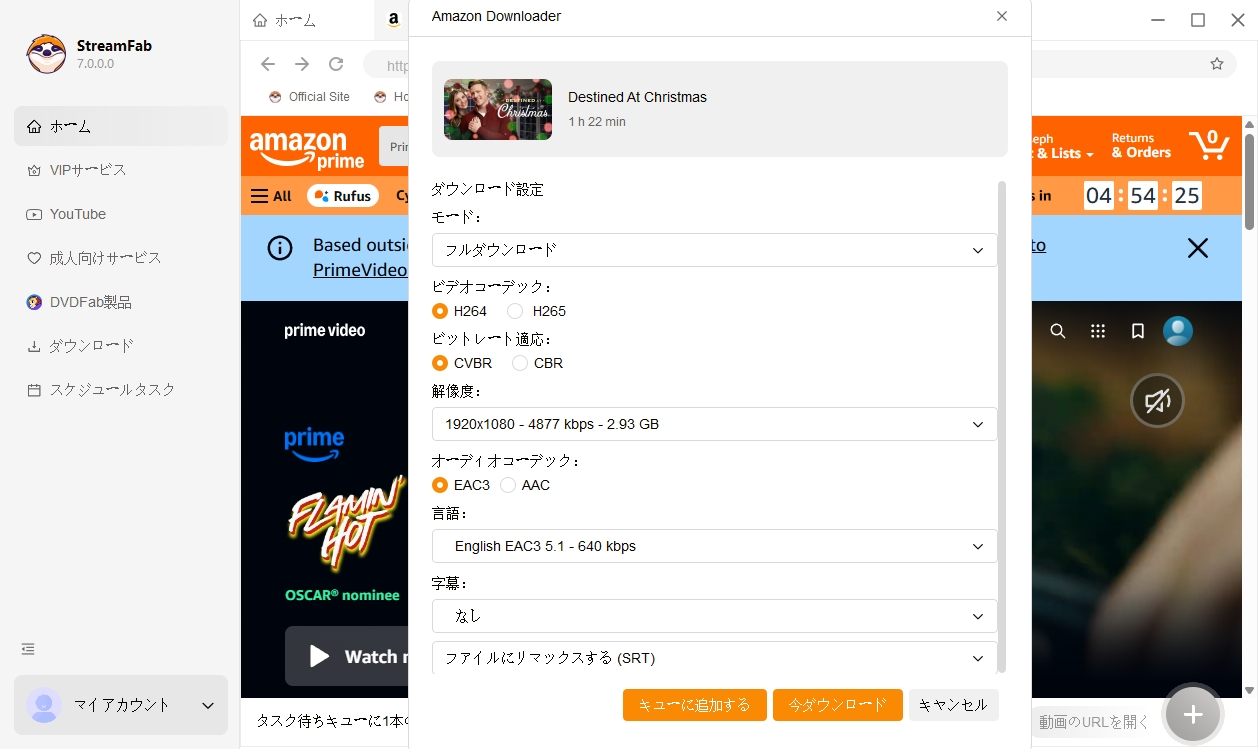Unmute the Prime Video player audio
The height and width of the screenshot is (749, 1258).
tap(1157, 400)
